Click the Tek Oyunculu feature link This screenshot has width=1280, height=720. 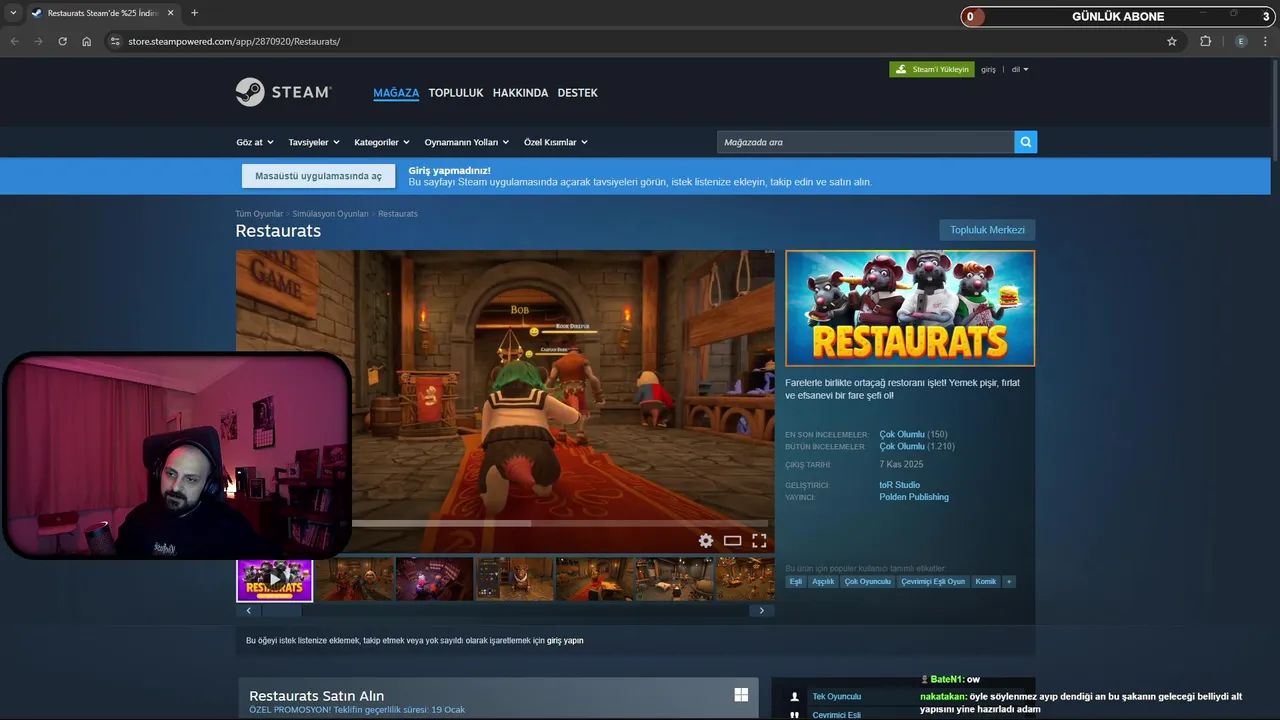(x=836, y=696)
